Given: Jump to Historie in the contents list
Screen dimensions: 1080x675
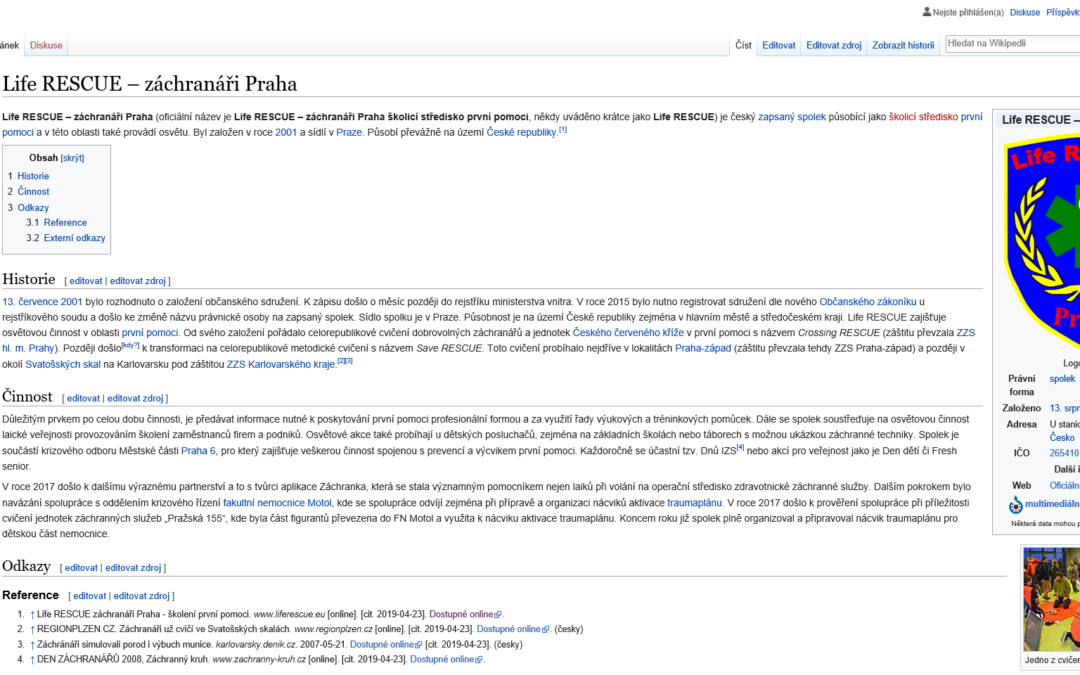Looking at the screenshot, I should click(x=33, y=176).
